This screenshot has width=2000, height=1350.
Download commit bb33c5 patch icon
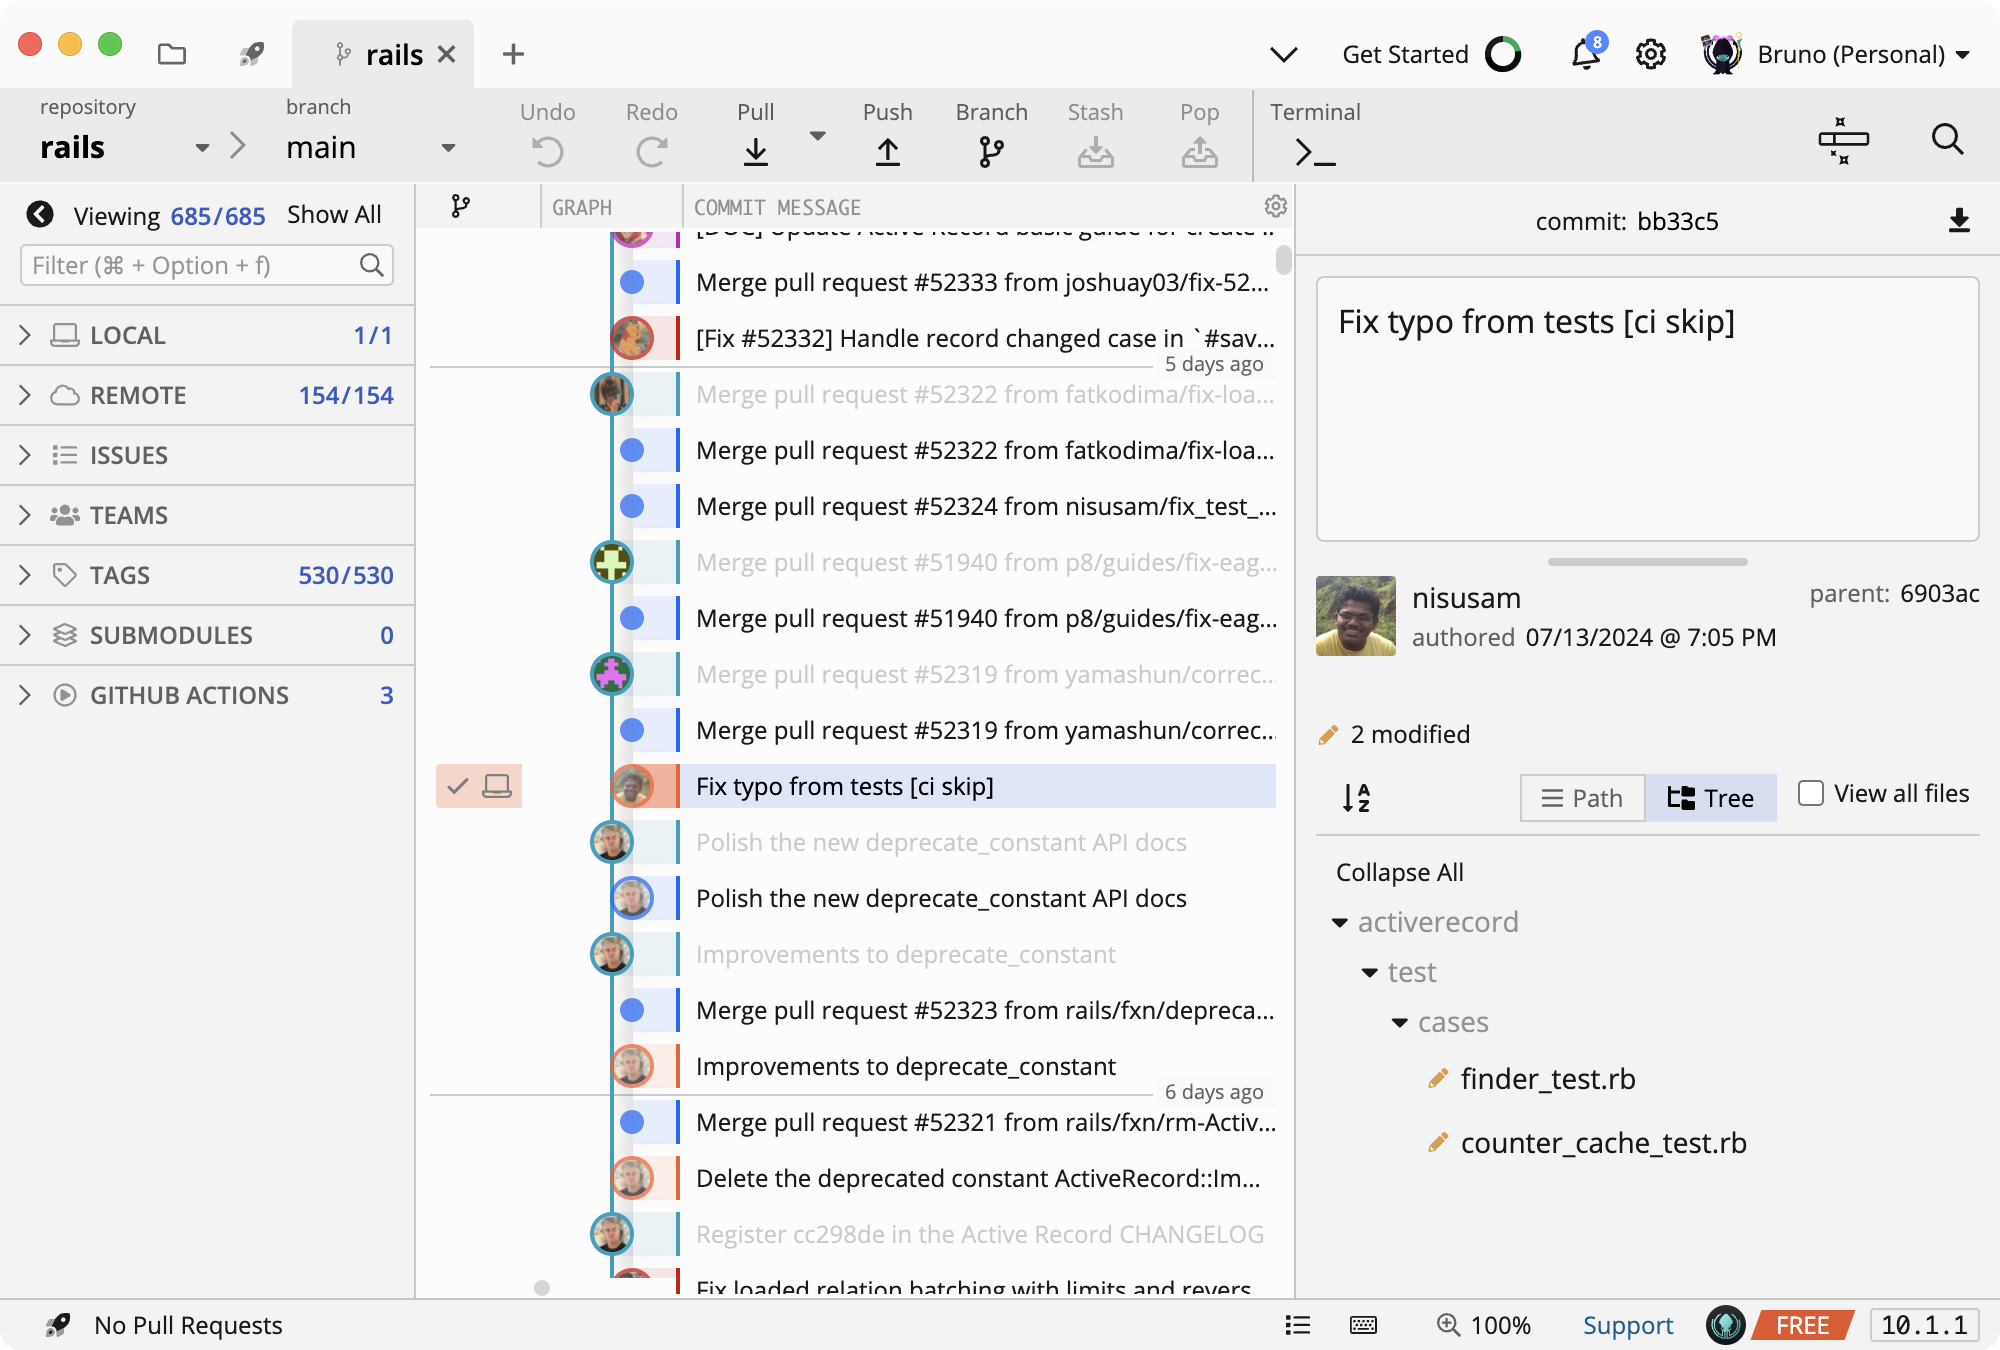click(1959, 221)
